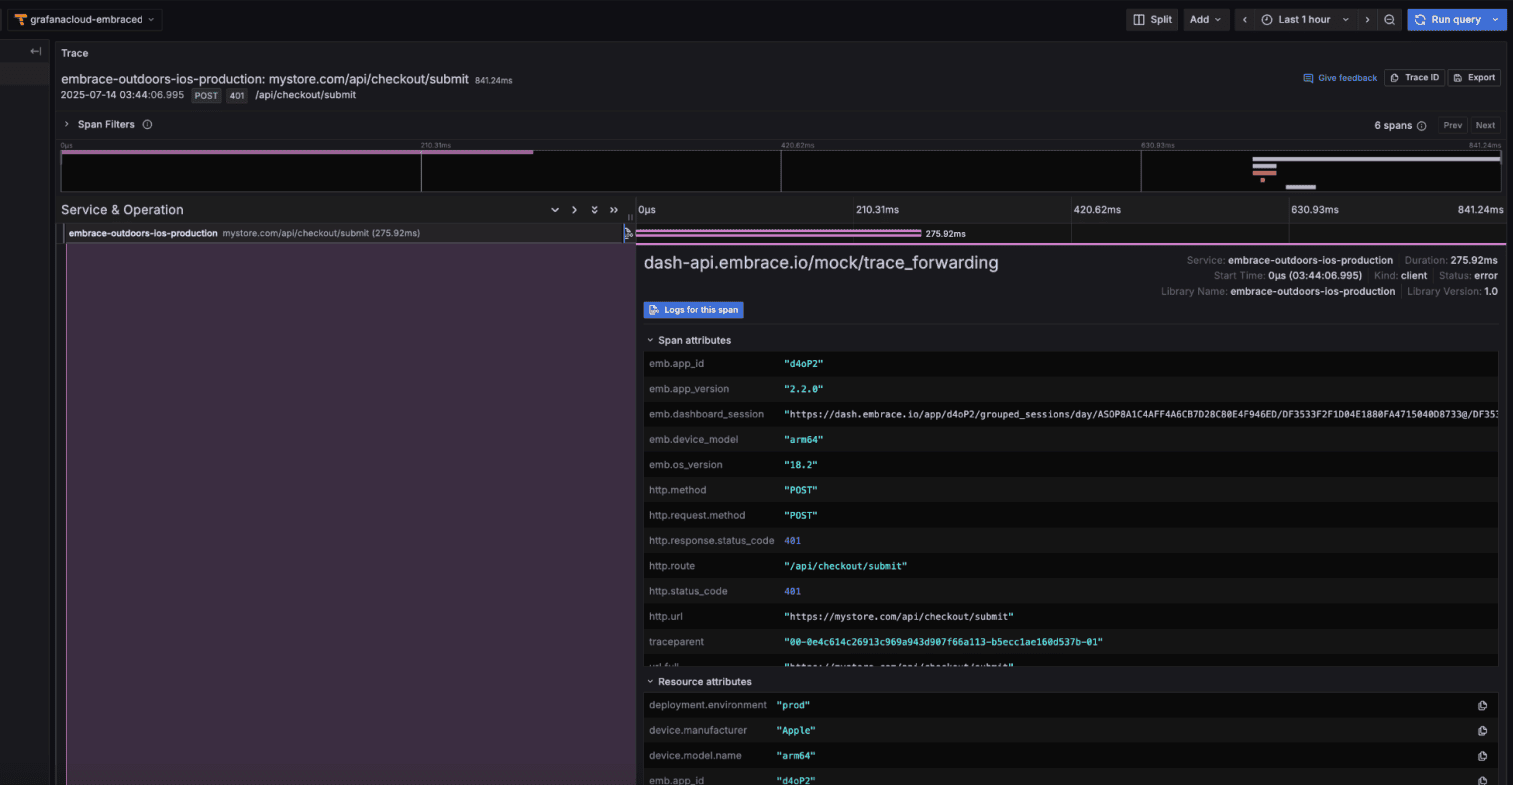Image resolution: width=1513 pixels, height=785 pixels.
Task: Collapse the Span attributes section
Action: click(650, 341)
